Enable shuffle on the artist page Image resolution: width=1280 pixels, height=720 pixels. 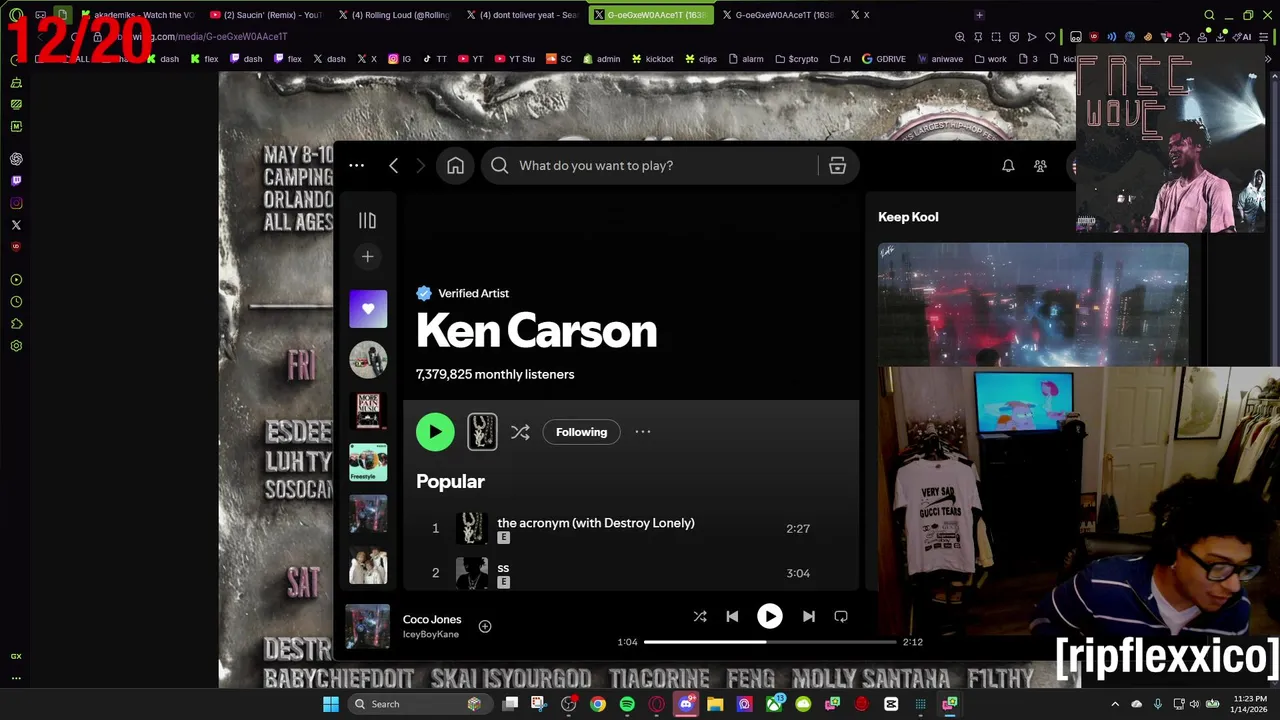[x=520, y=432]
